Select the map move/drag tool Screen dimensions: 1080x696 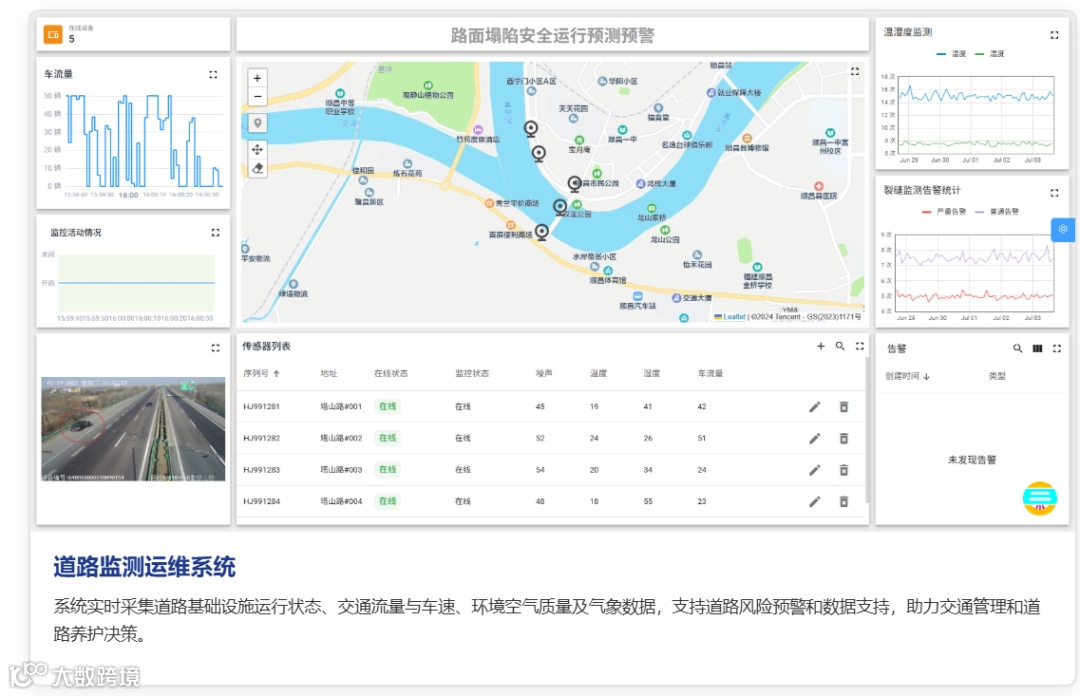(x=258, y=150)
